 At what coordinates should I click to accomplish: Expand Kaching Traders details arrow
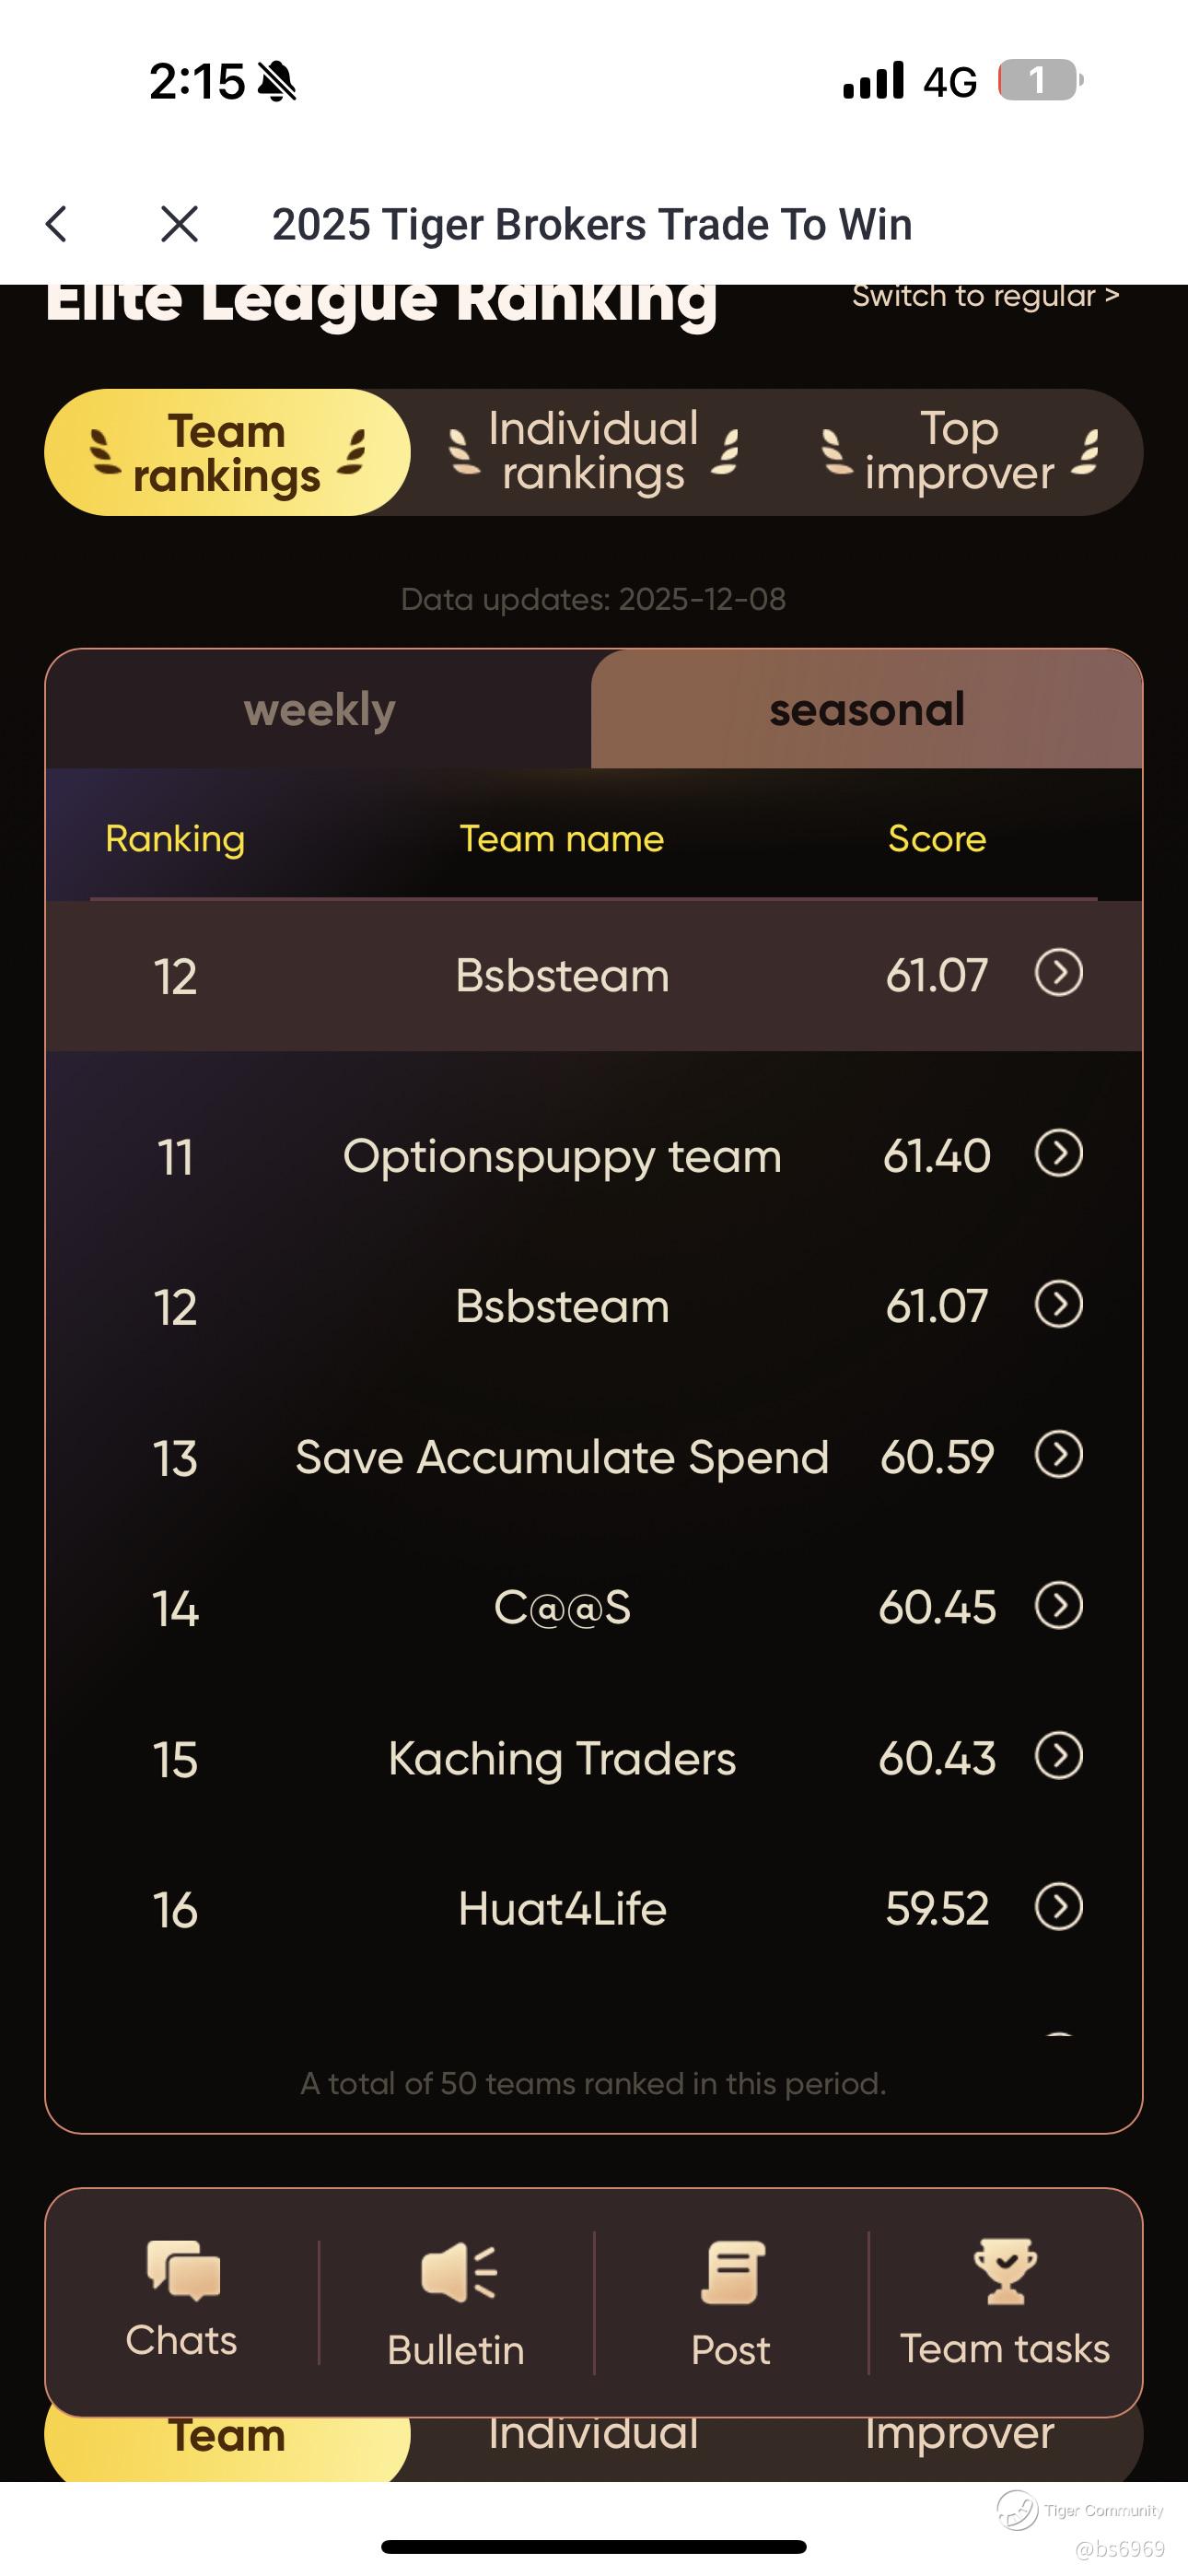[1059, 1756]
